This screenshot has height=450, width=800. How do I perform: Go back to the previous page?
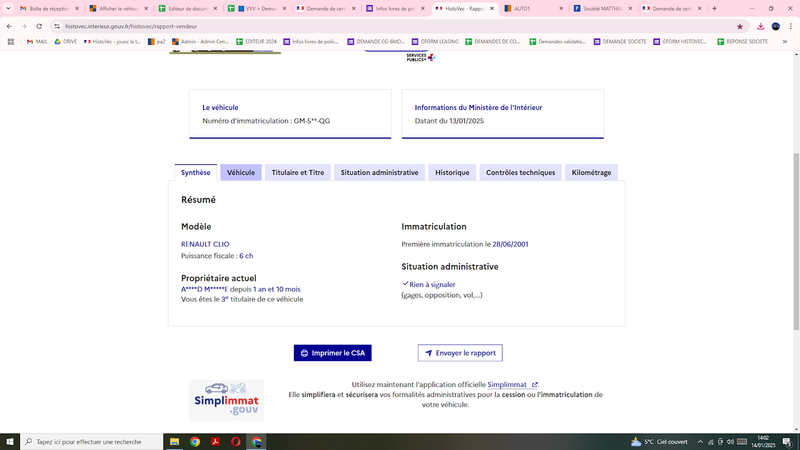tap(9, 26)
